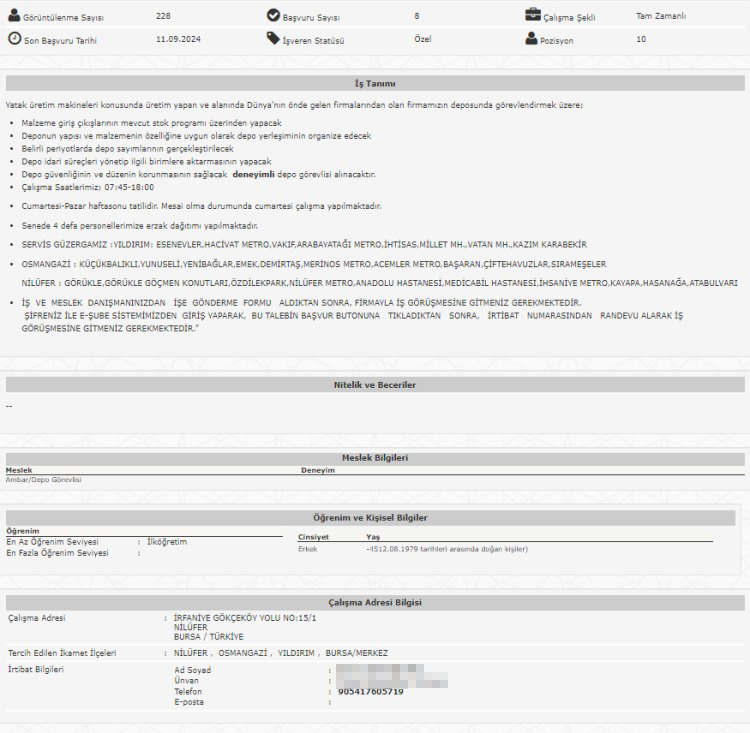Click the Başvuru Sayısı checkmark icon
750x733 pixels.
click(273, 16)
